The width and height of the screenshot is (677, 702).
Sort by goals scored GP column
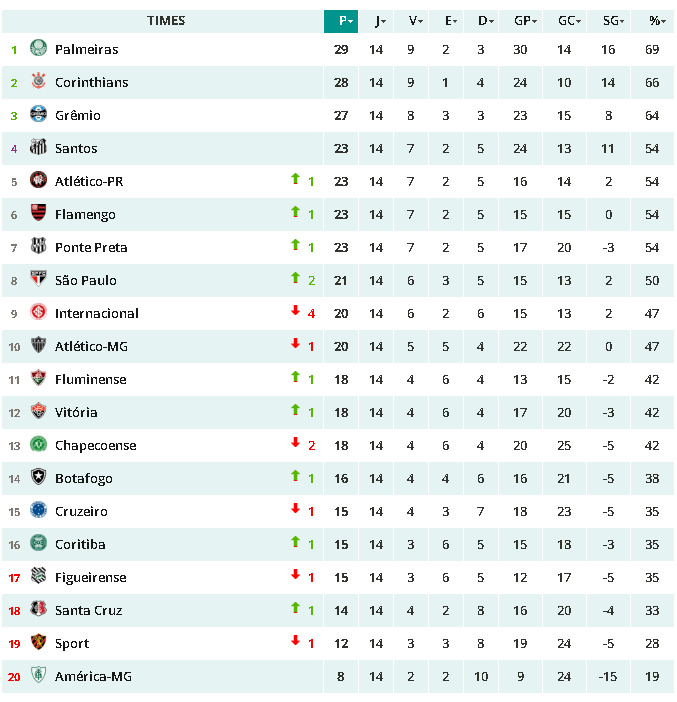(521, 21)
